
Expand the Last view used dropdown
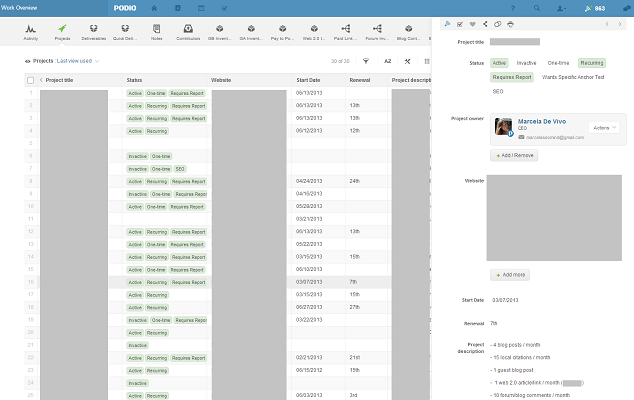[78, 61]
